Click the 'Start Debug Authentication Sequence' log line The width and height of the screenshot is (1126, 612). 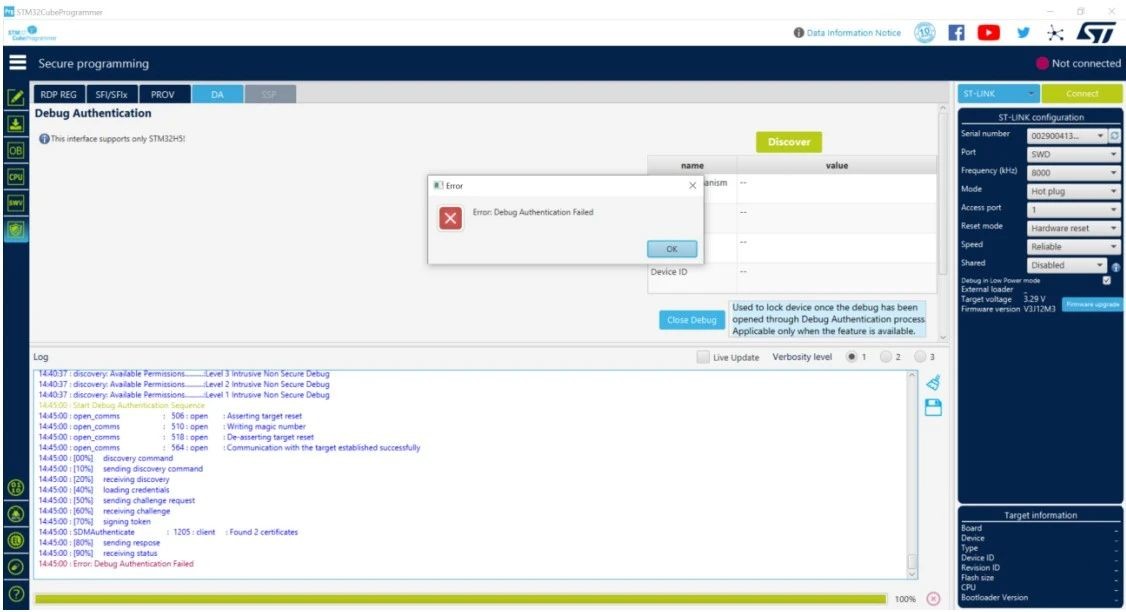(x=121, y=405)
